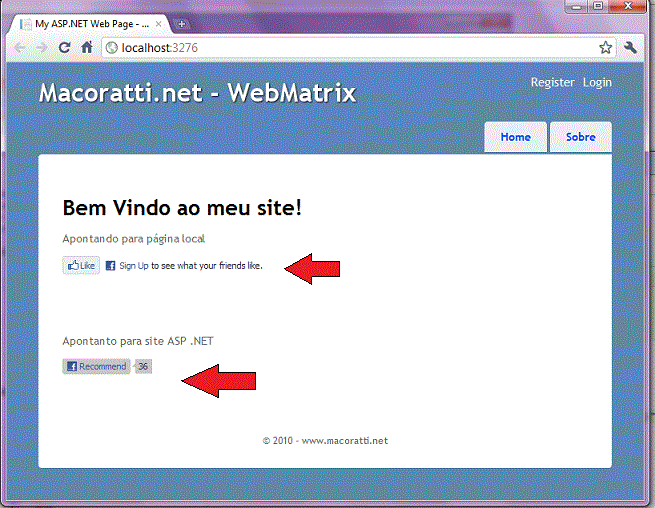Click the footer www.macoratti.net text
This screenshot has height=508, width=655.
point(345,441)
